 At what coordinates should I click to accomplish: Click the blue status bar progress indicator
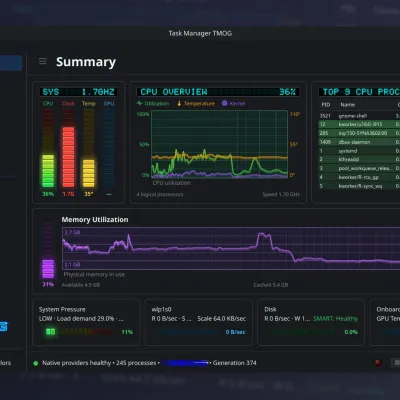[x=185, y=363]
